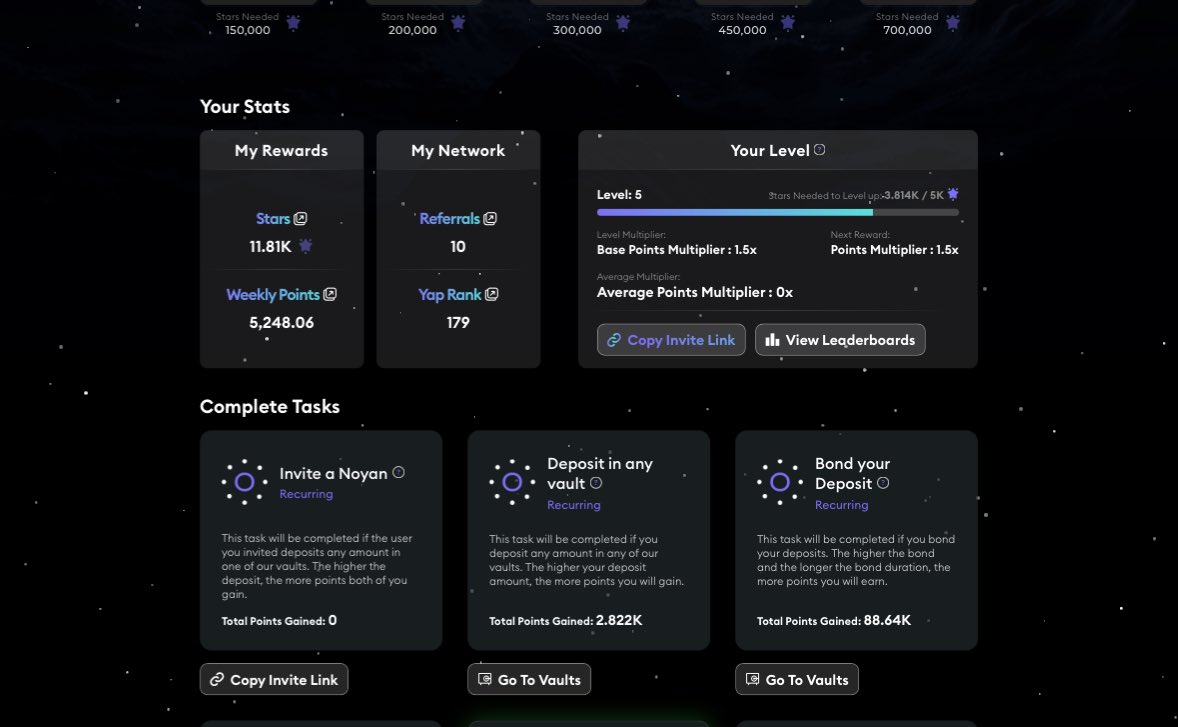Click the Referrals value 10
Screen dimensions: 1178x727
tap(458, 246)
